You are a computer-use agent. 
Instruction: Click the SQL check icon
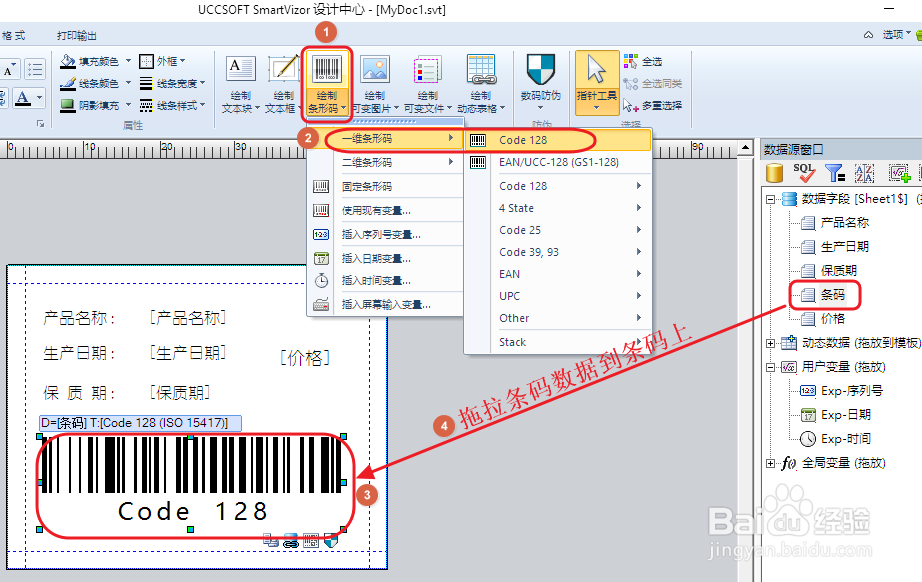pos(804,173)
